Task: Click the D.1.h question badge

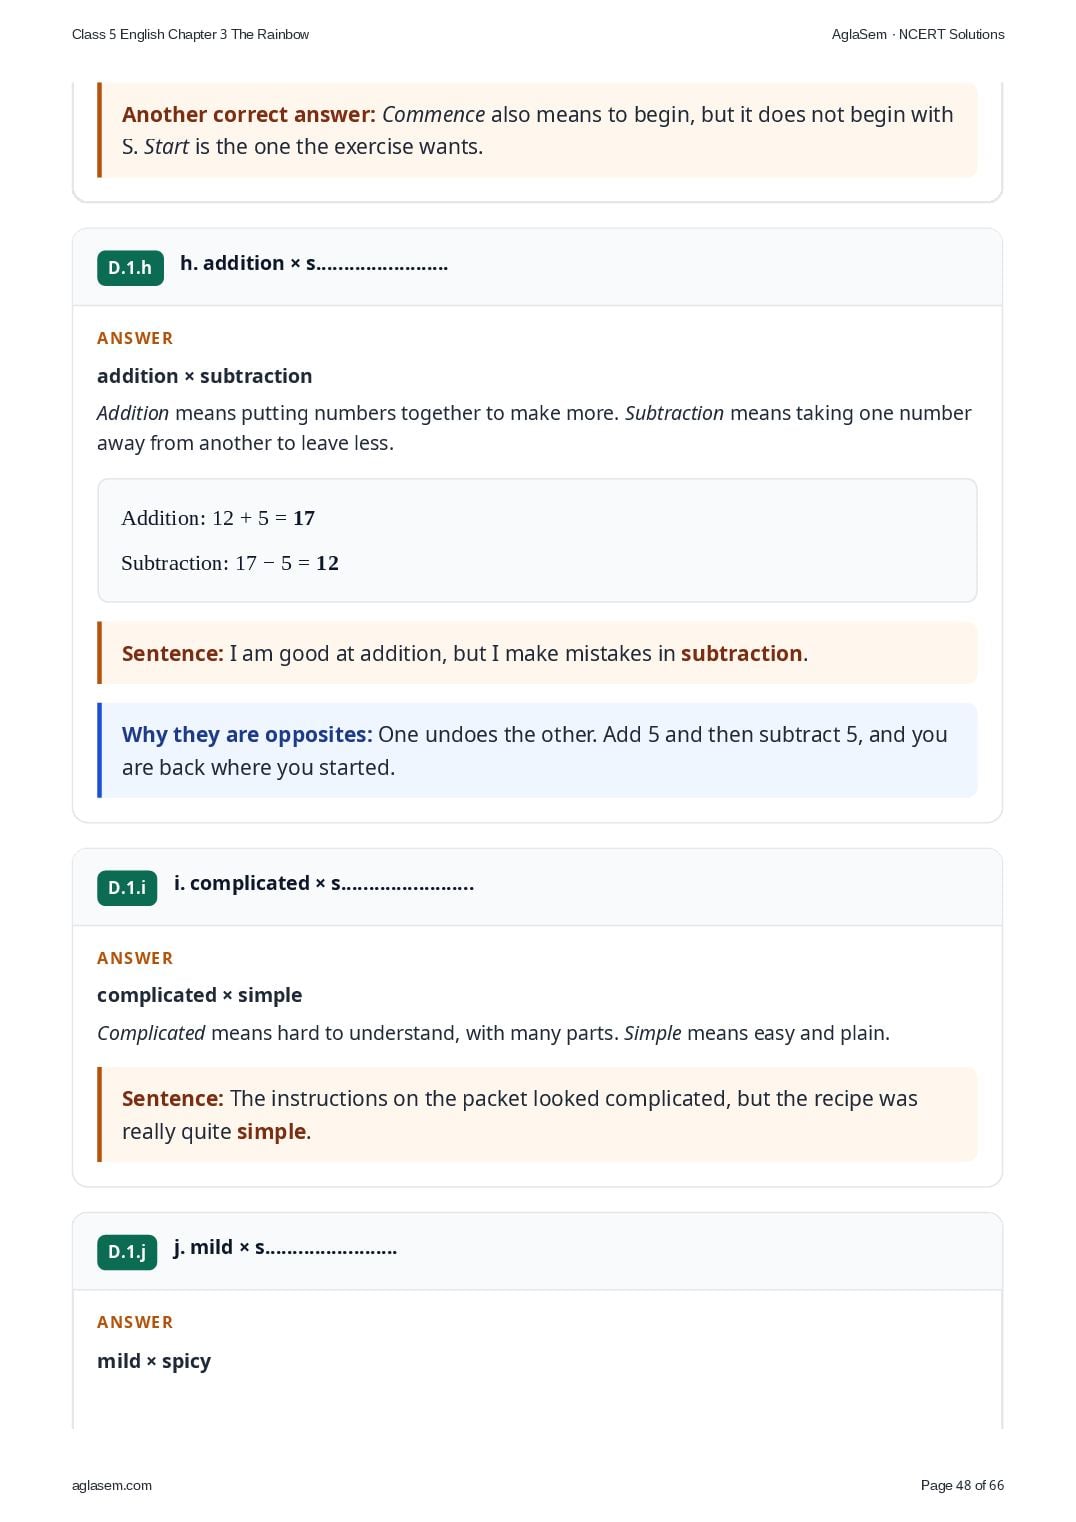Action: click(130, 268)
